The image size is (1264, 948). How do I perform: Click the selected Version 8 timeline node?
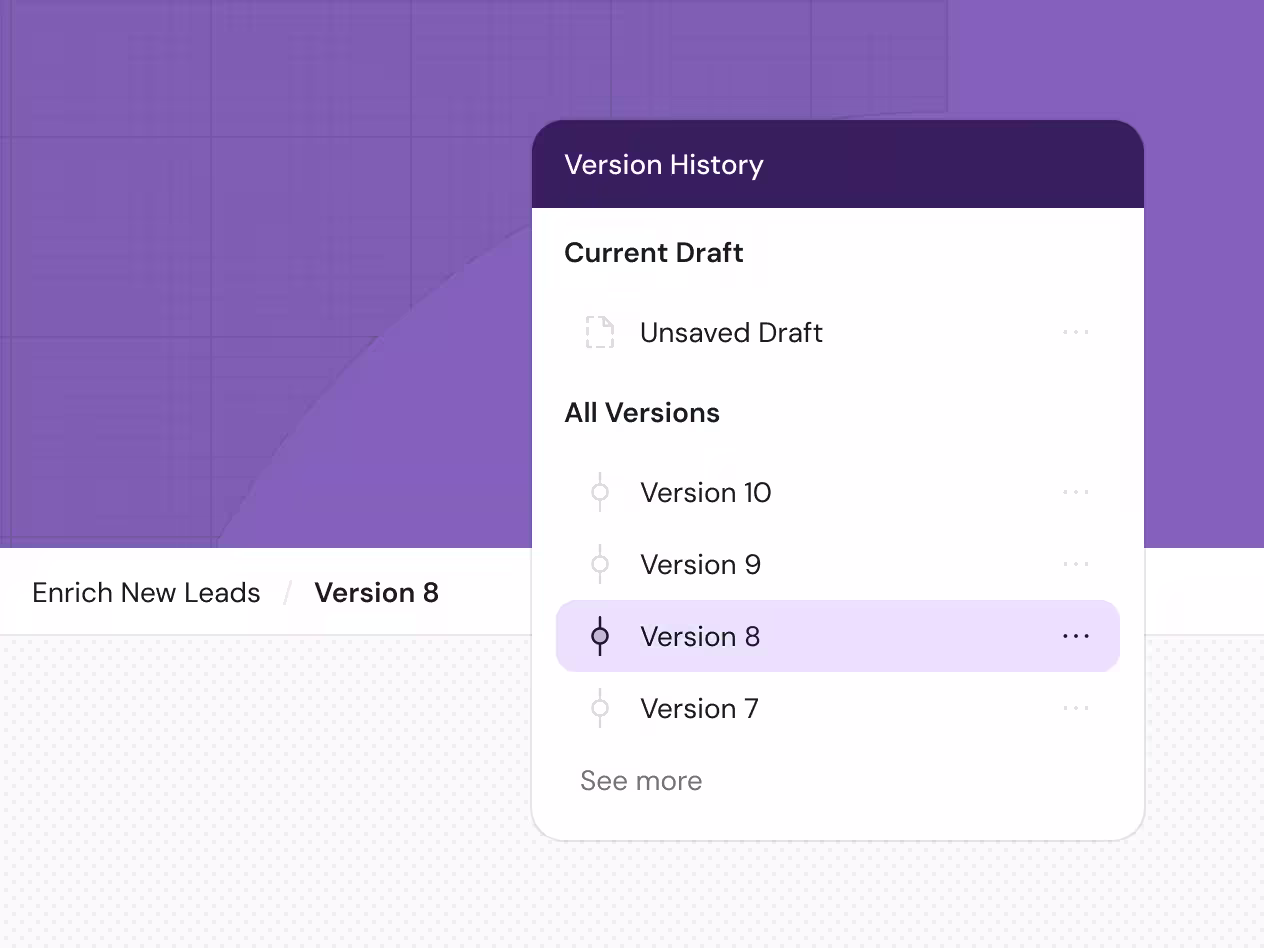pos(600,636)
